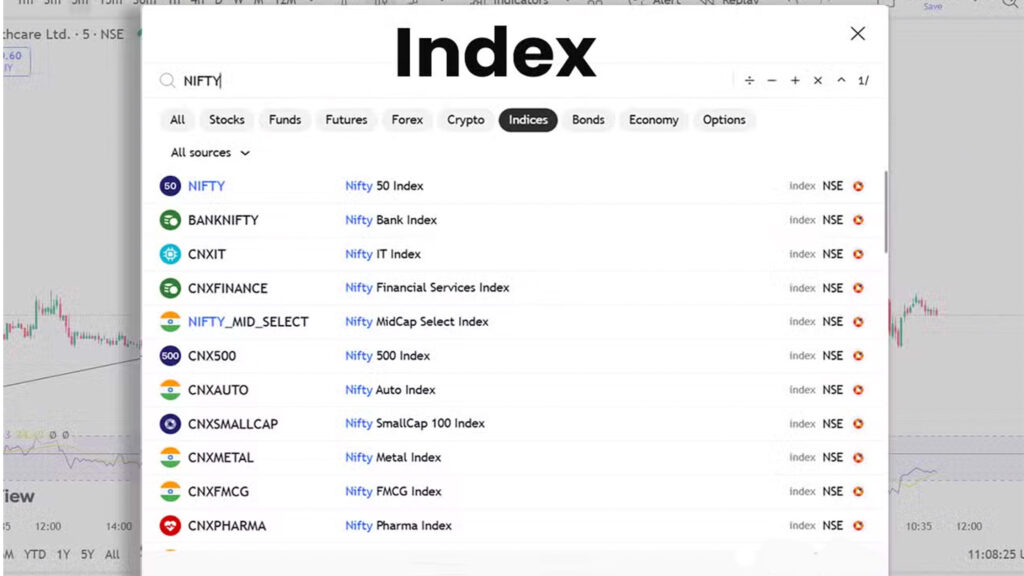Click the CNXFMCG India flag icon

[170, 492]
